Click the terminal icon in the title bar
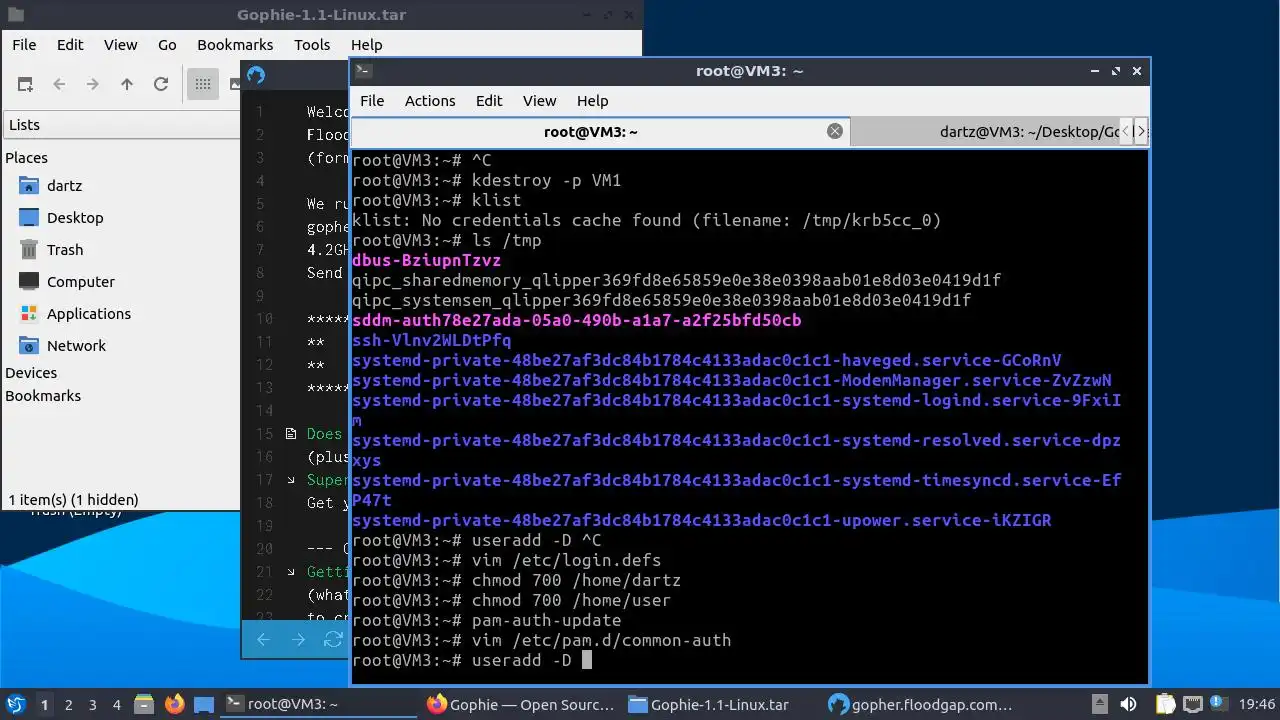The width and height of the screenshot is (1280, 720). (364, 71)
